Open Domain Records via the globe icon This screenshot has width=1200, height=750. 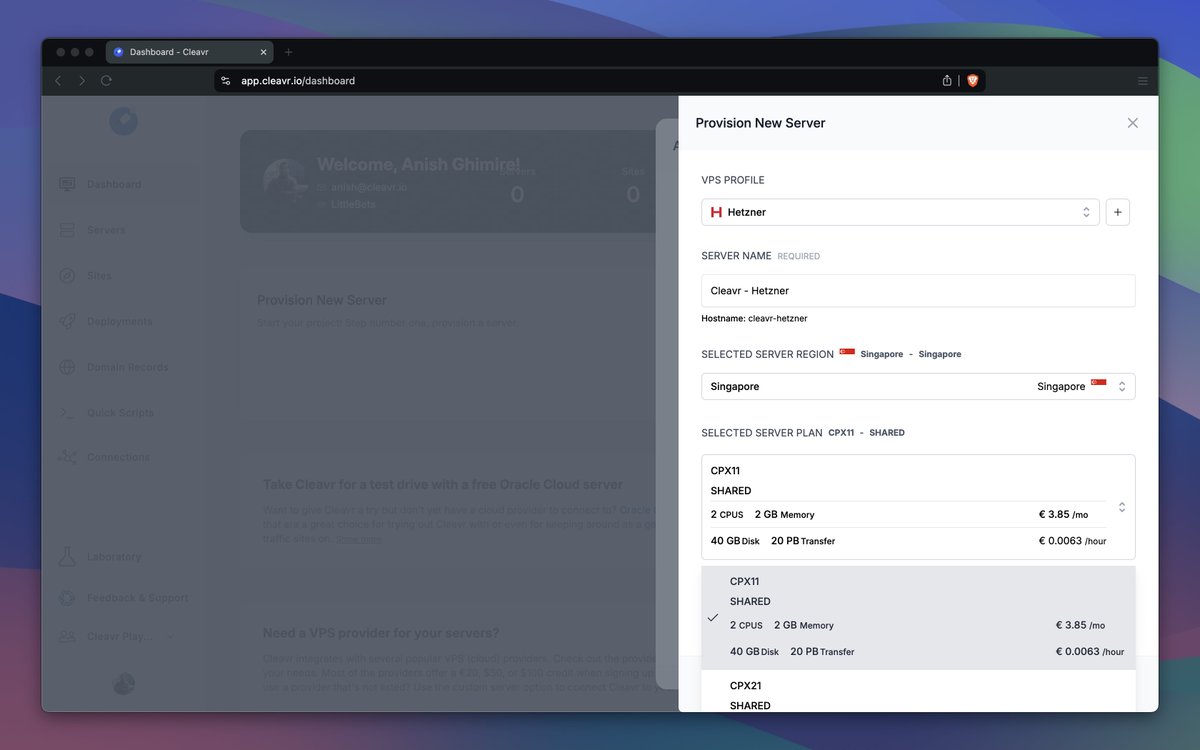67,367
